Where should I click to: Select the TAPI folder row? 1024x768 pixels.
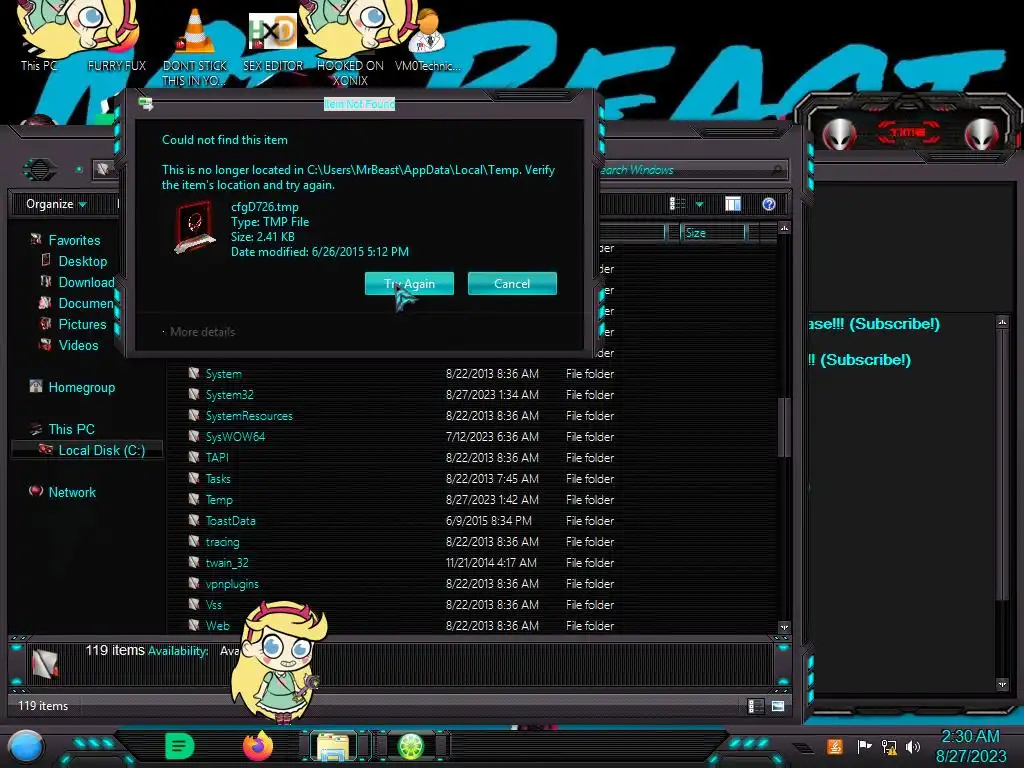tap(472, 457)
